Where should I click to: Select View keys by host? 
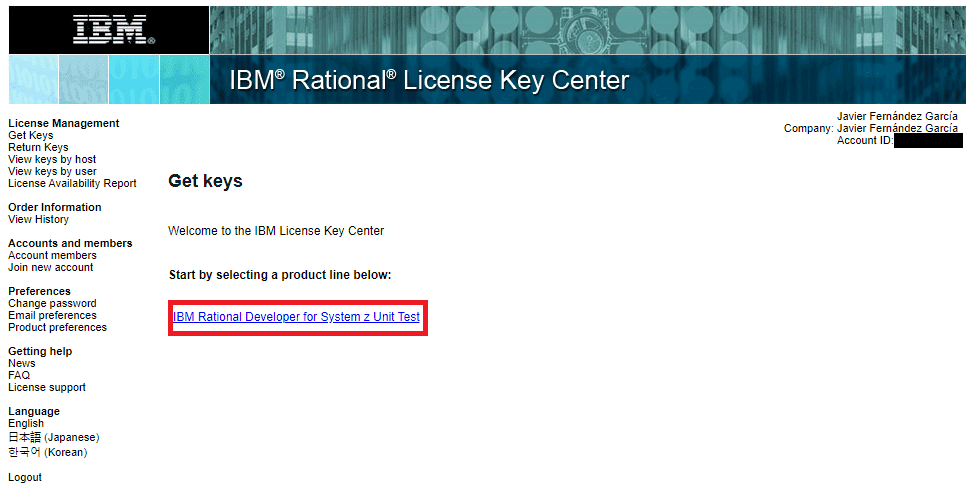tap(52, 159)
